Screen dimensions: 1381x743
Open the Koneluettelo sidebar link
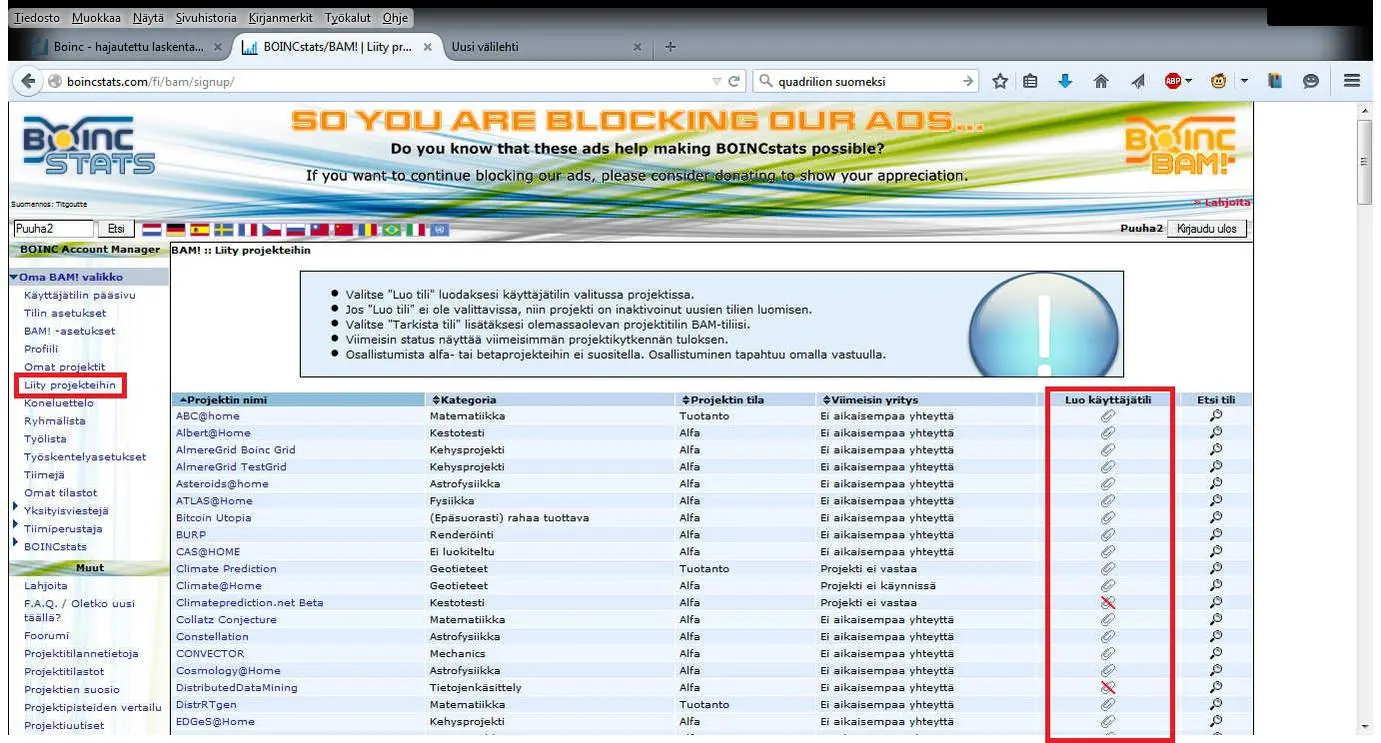click(x=59, y=403)
